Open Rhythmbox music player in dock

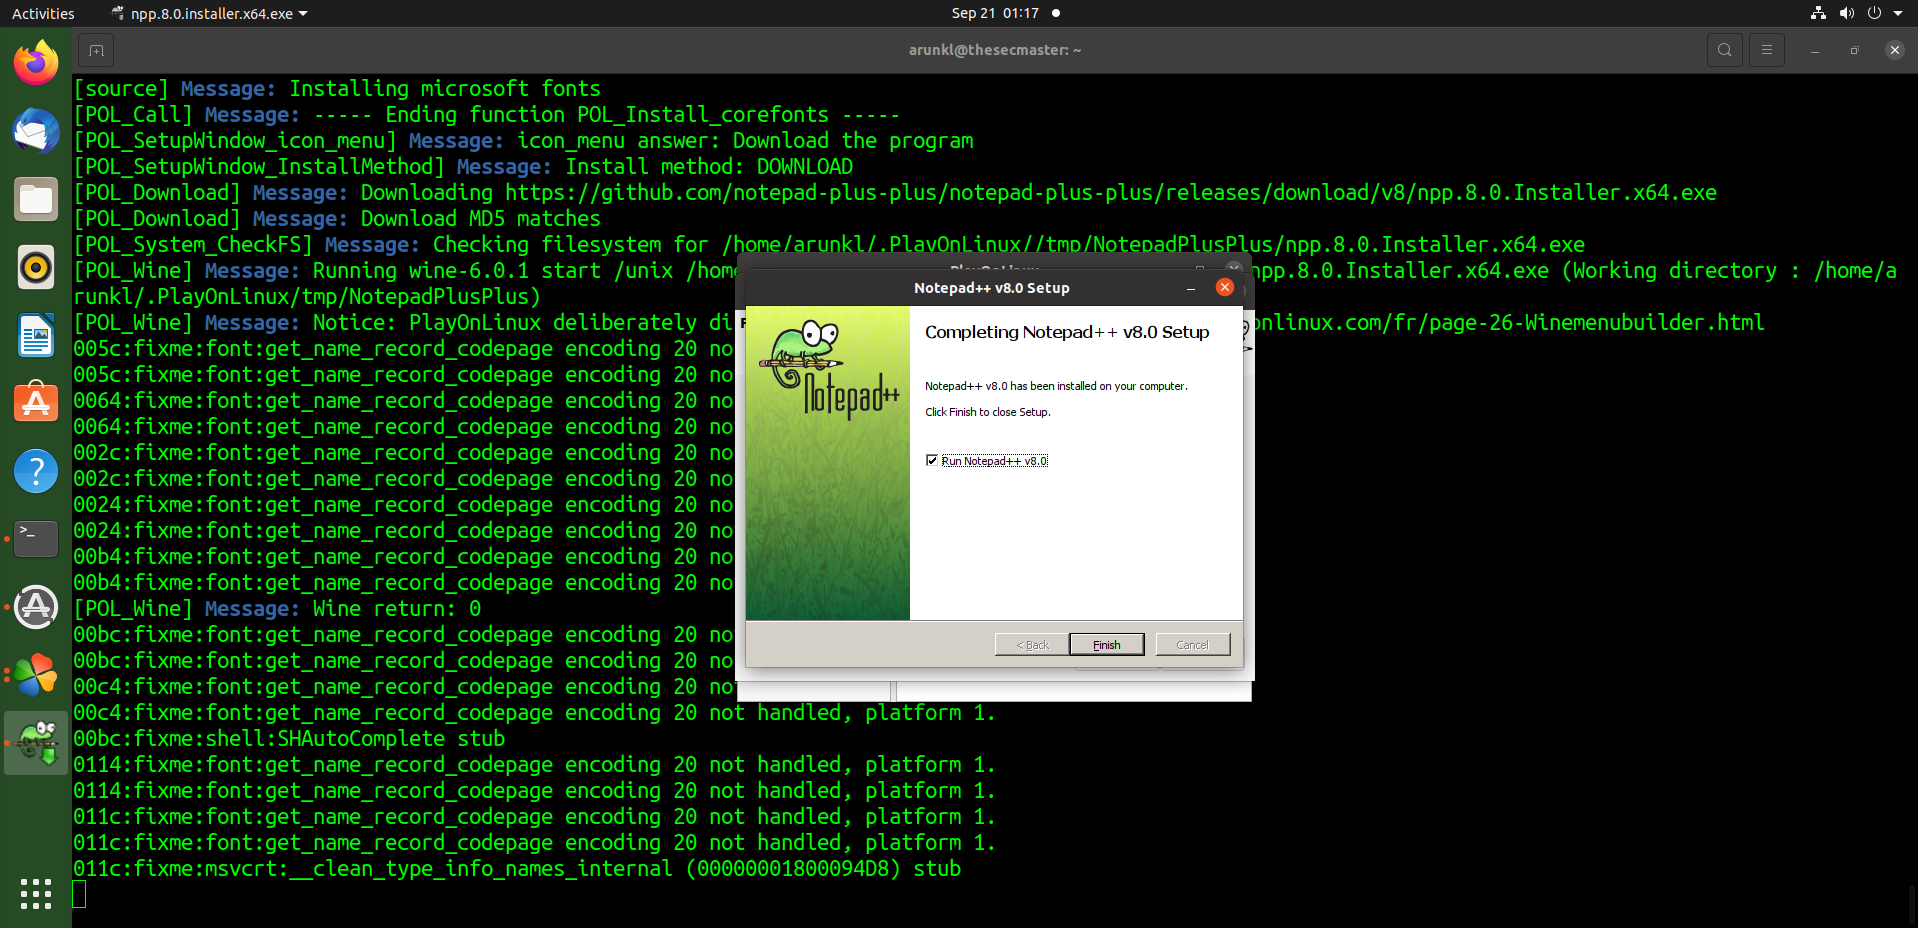tap(36, 267)
